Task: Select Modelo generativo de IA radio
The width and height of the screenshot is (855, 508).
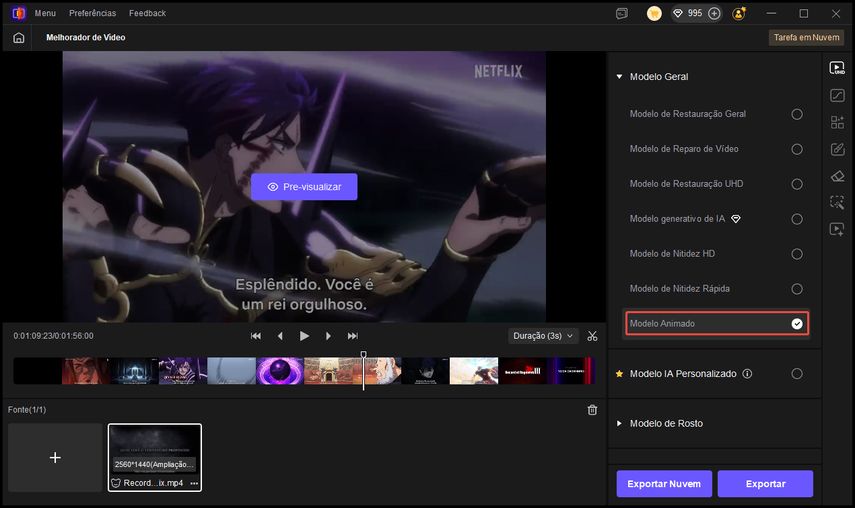Action: (x=797, y=219)
